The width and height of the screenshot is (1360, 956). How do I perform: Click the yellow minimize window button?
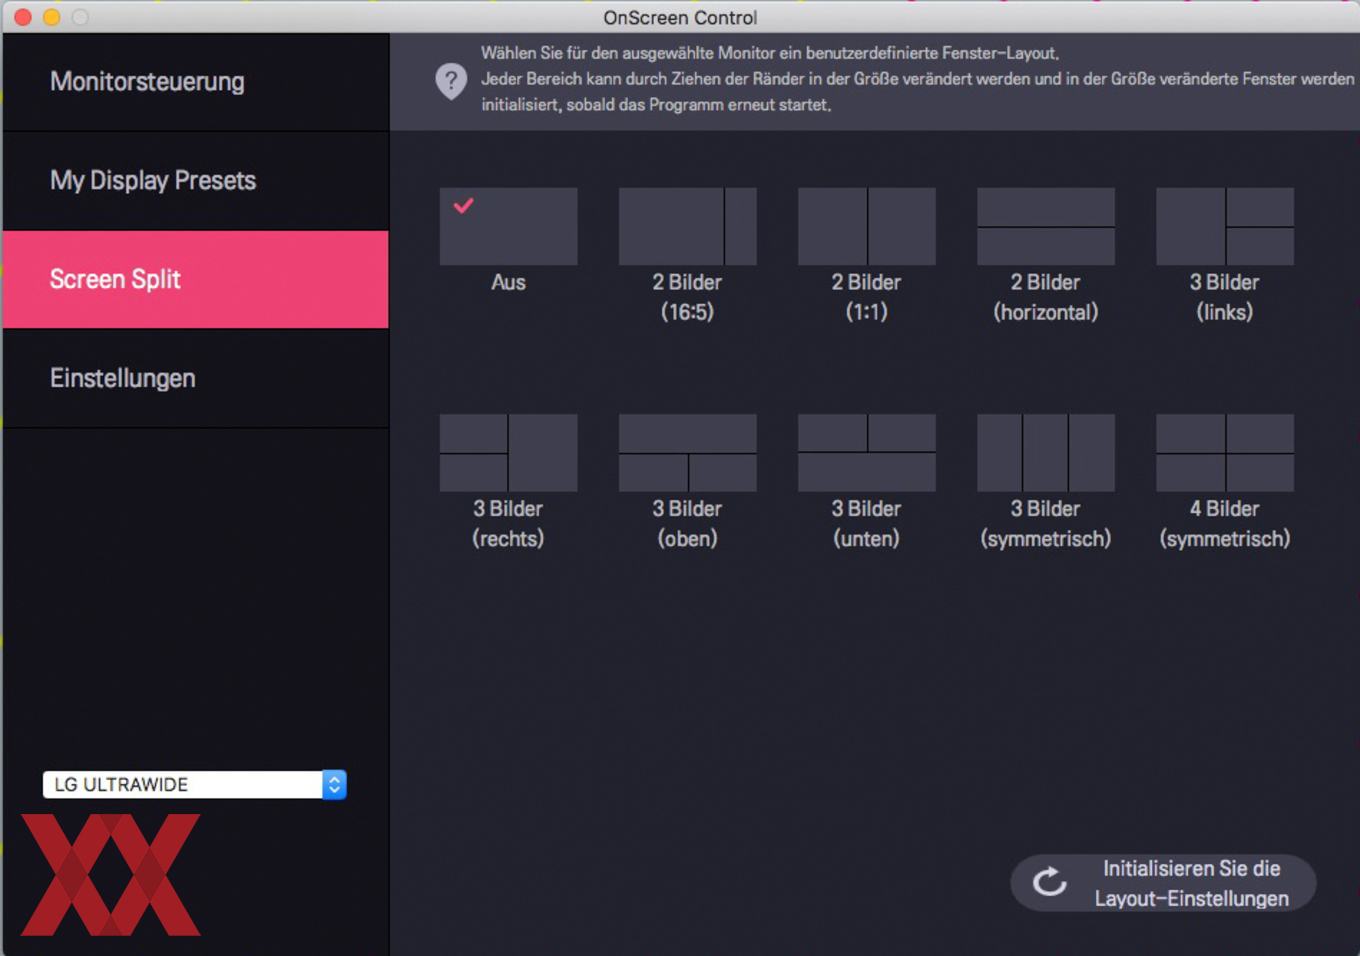51,17
